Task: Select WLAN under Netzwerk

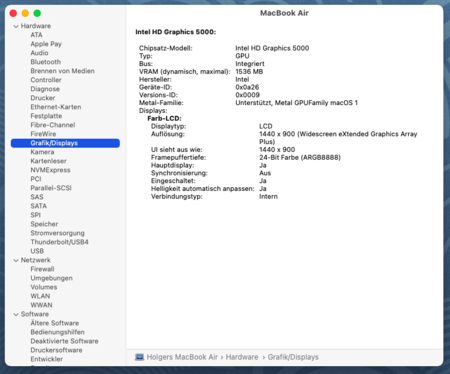Action: [40, 296]
